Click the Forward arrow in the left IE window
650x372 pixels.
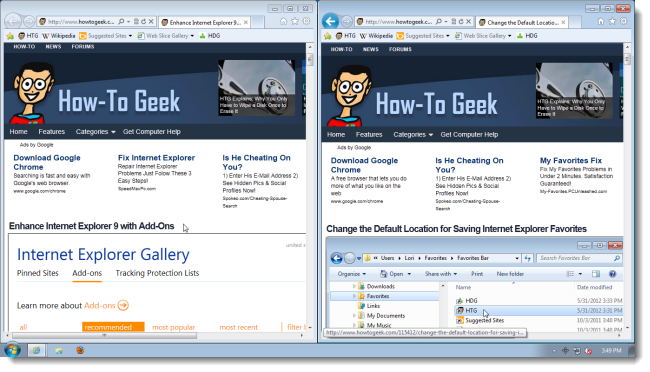pos(29,21)
